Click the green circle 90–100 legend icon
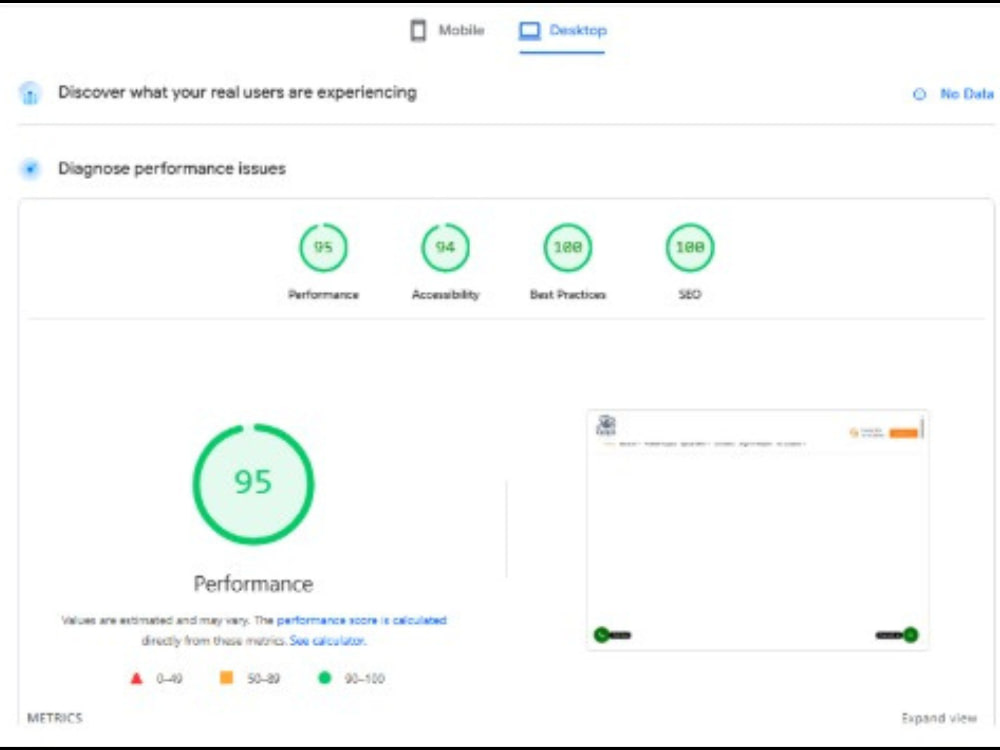1000x750 pixels. pos(325,677)
